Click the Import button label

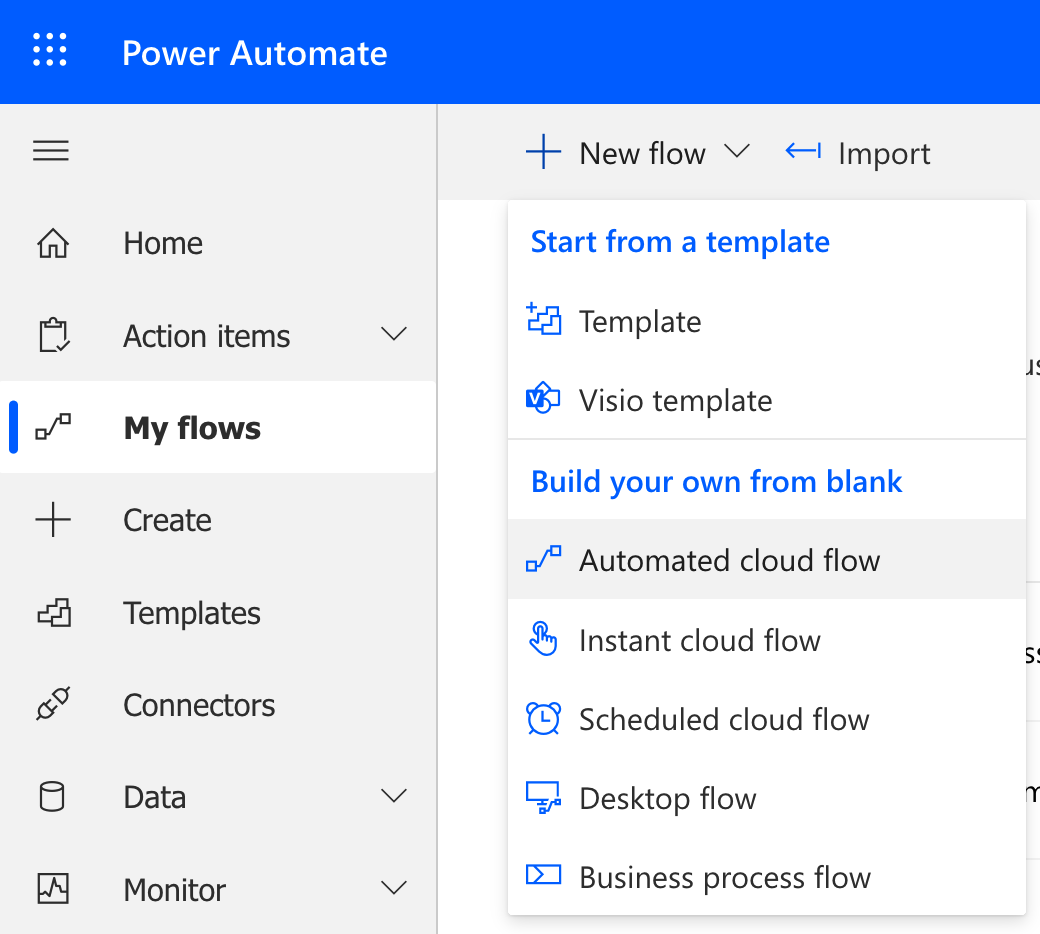tap(884, 154)
